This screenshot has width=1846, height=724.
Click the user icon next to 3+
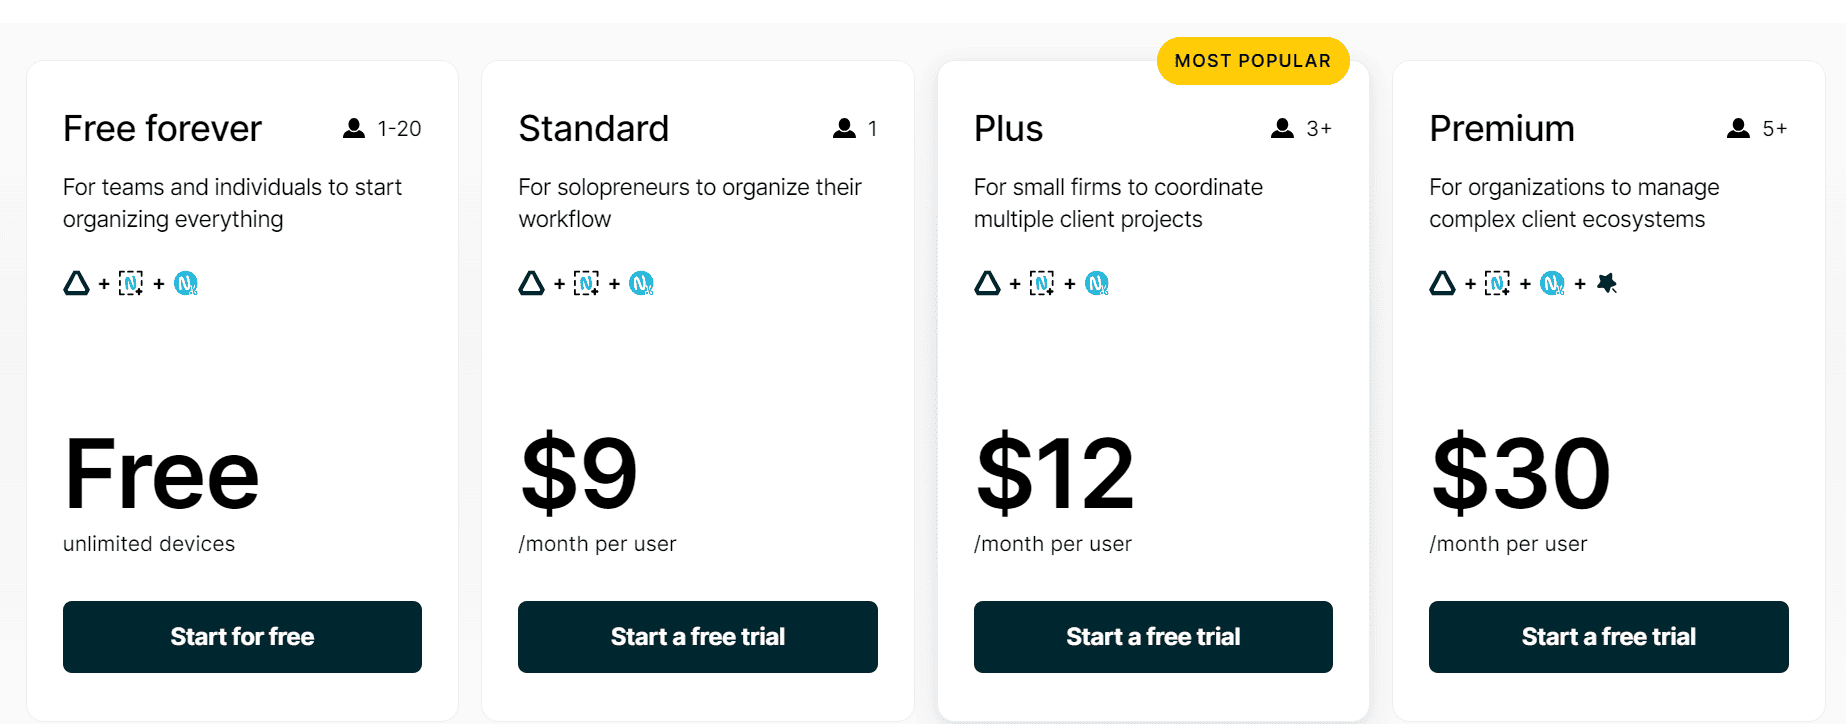click(1281, 128)
